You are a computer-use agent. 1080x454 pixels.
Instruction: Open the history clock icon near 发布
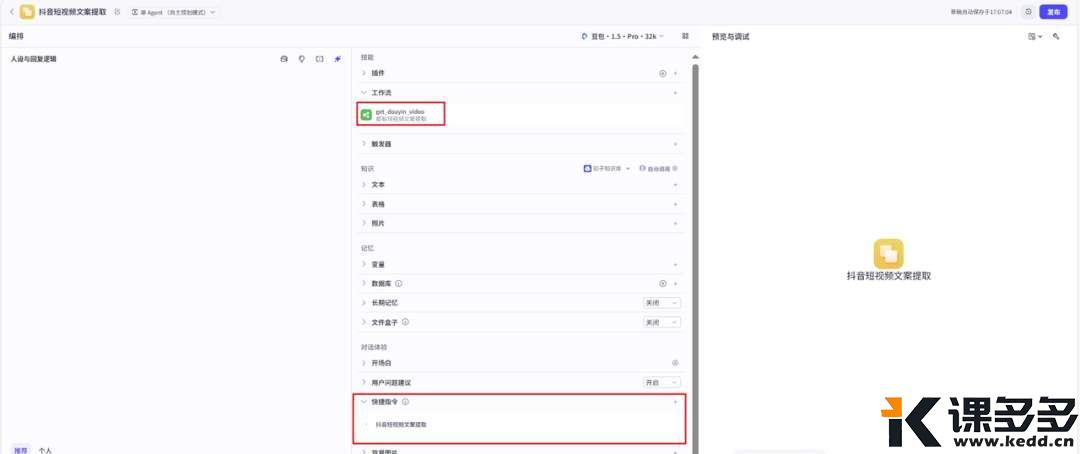(1028, 12)
